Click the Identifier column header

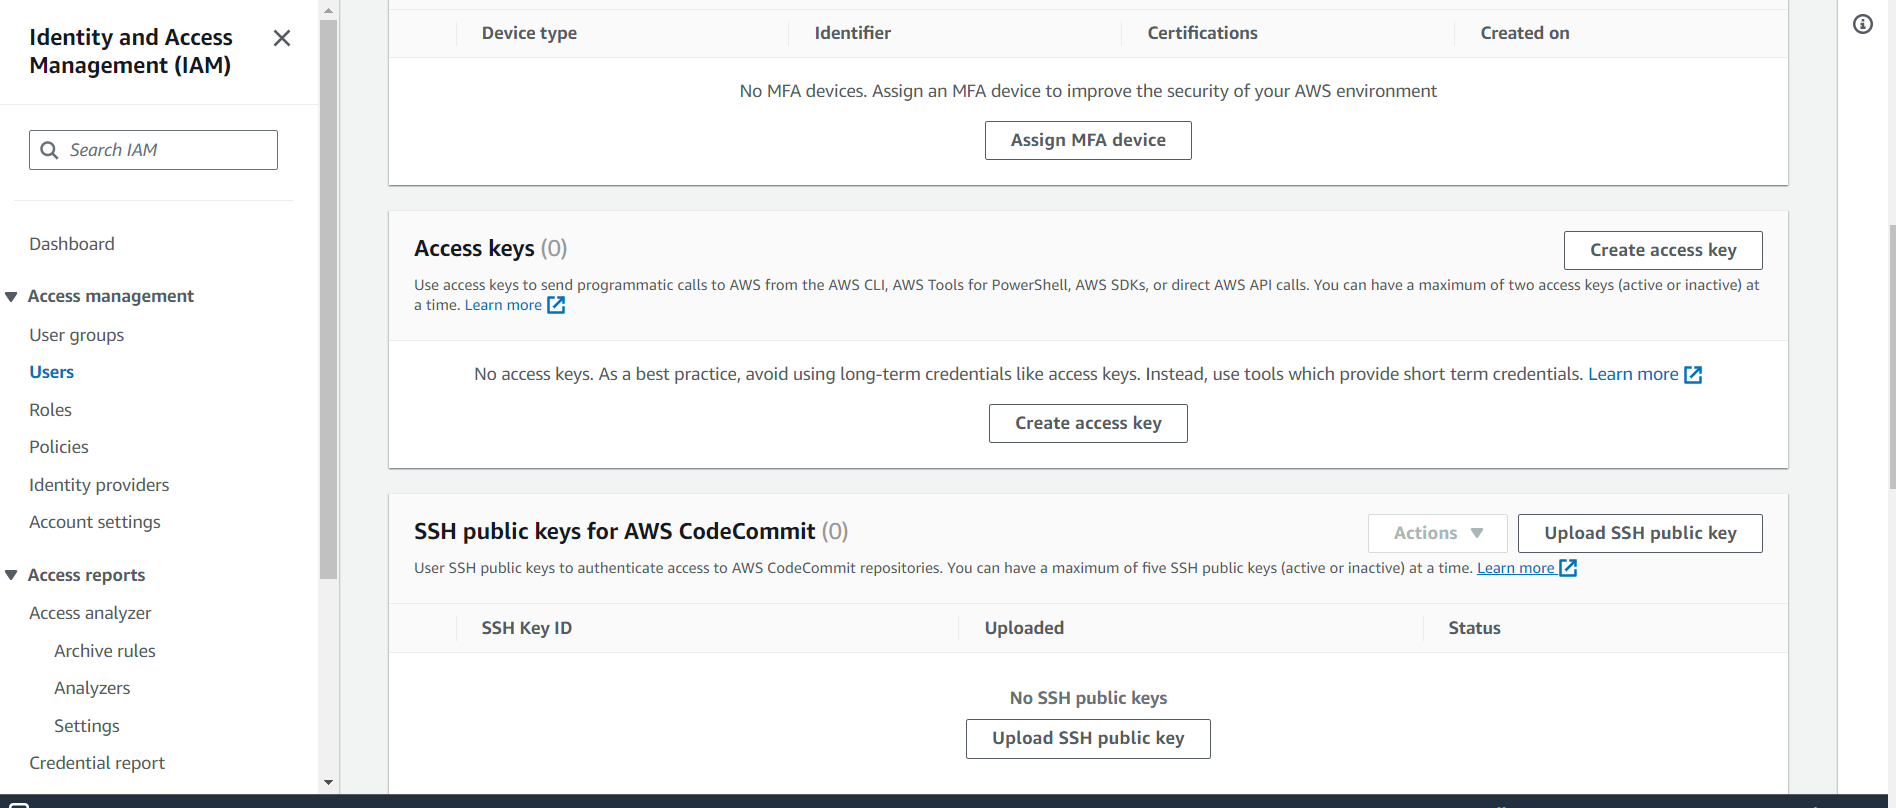point(852,33)
